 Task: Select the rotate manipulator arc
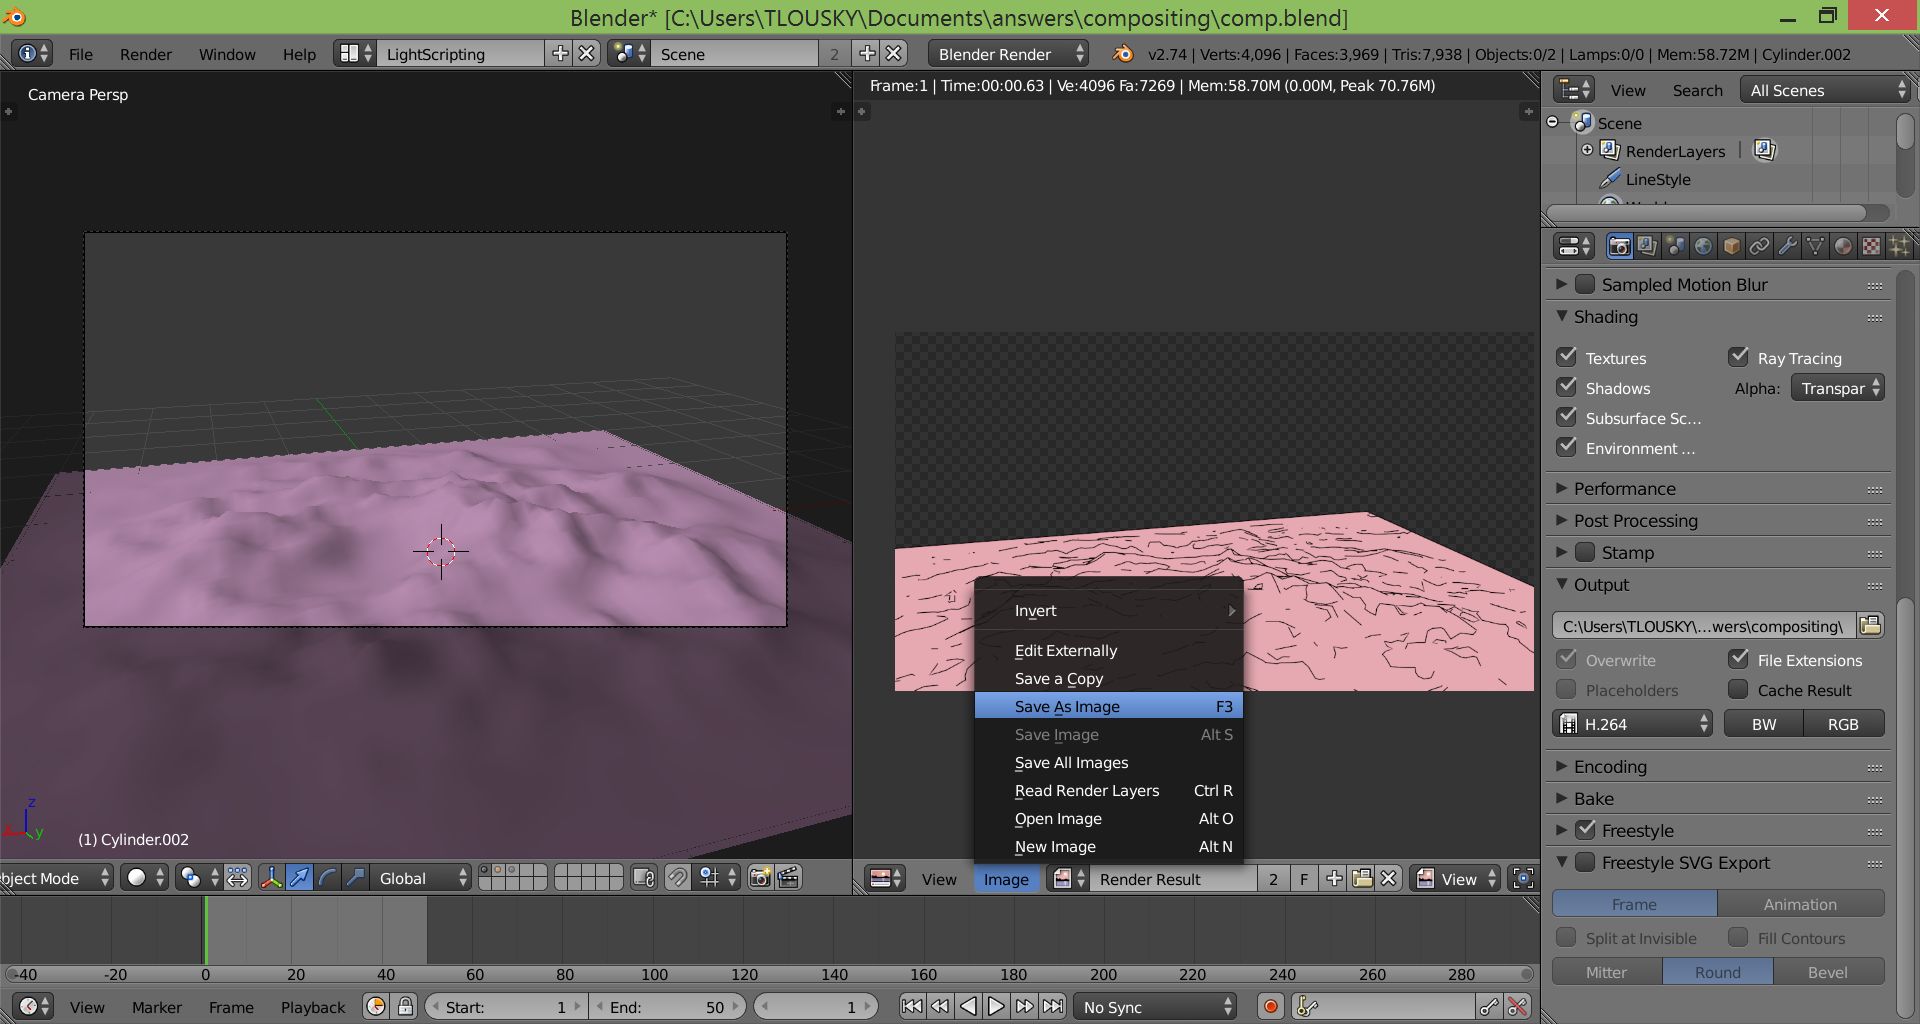327,878
